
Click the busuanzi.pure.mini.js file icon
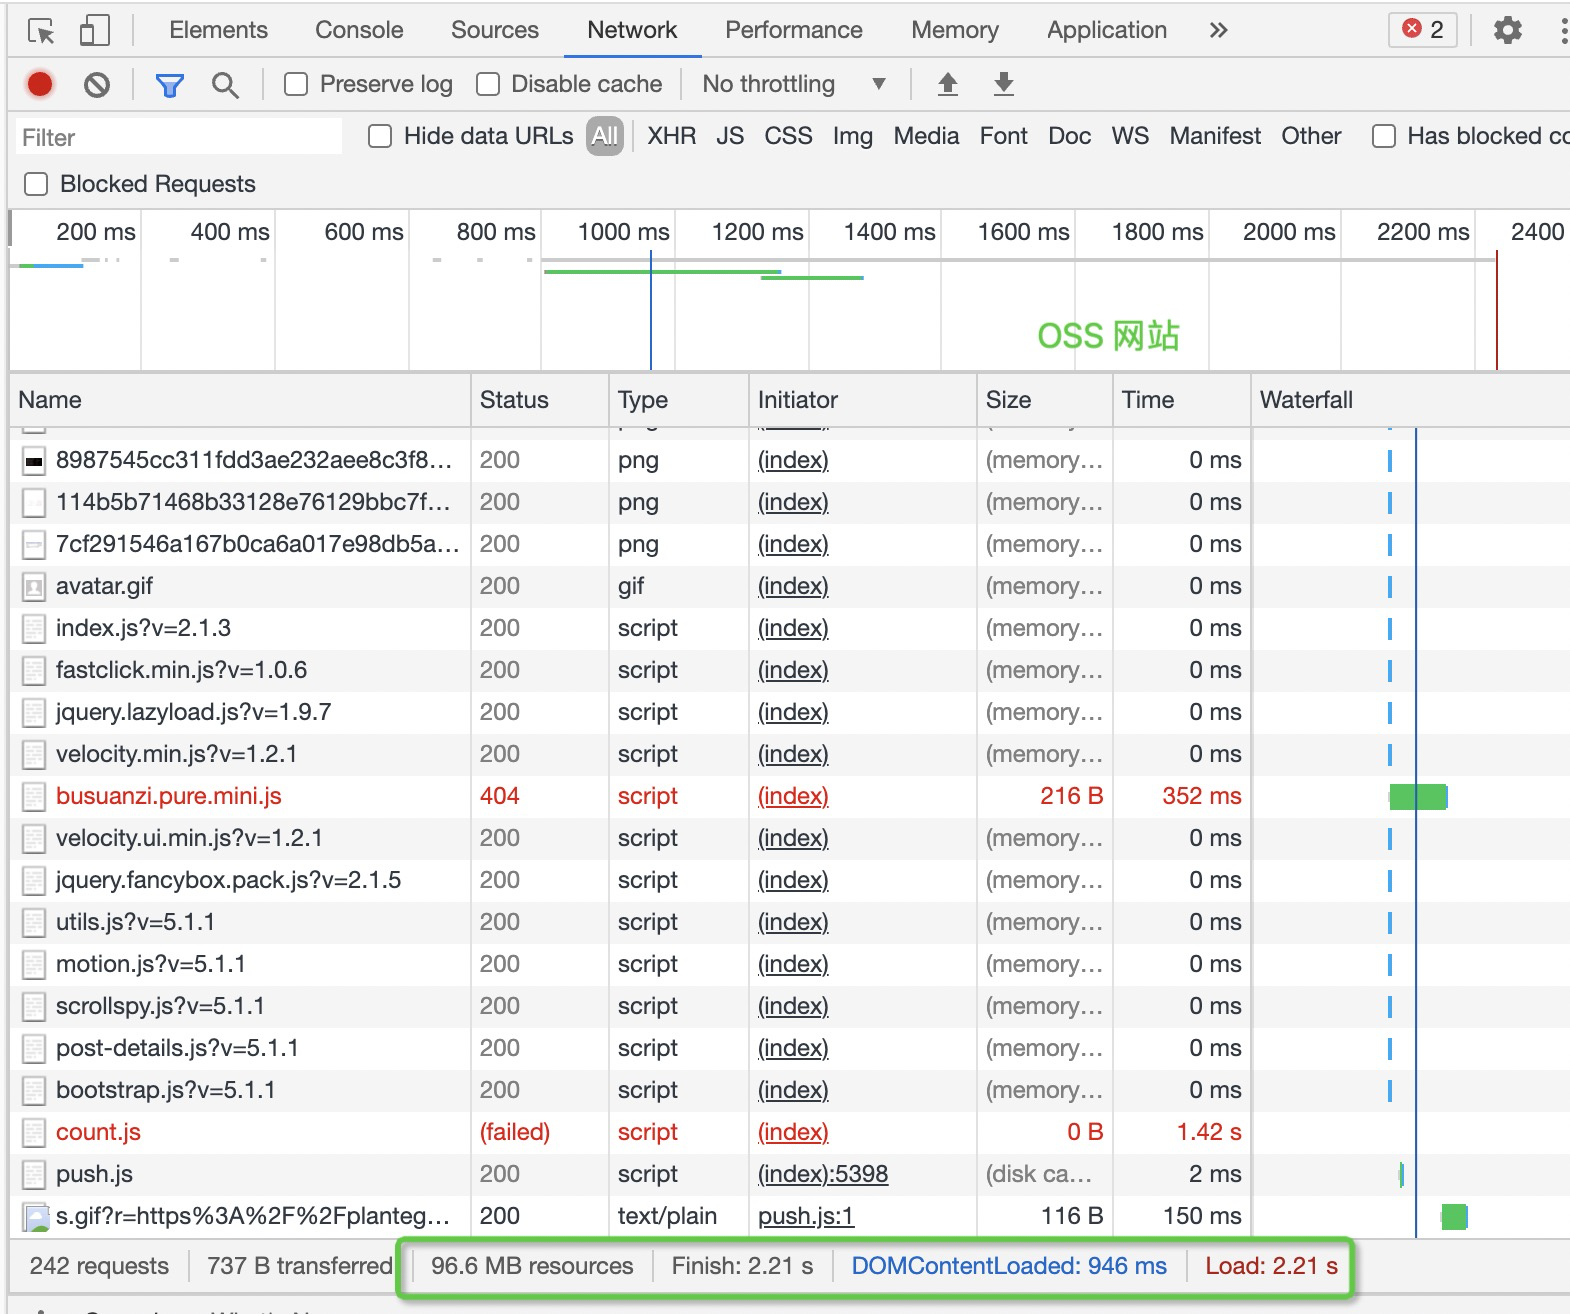(x=34, y=796)
